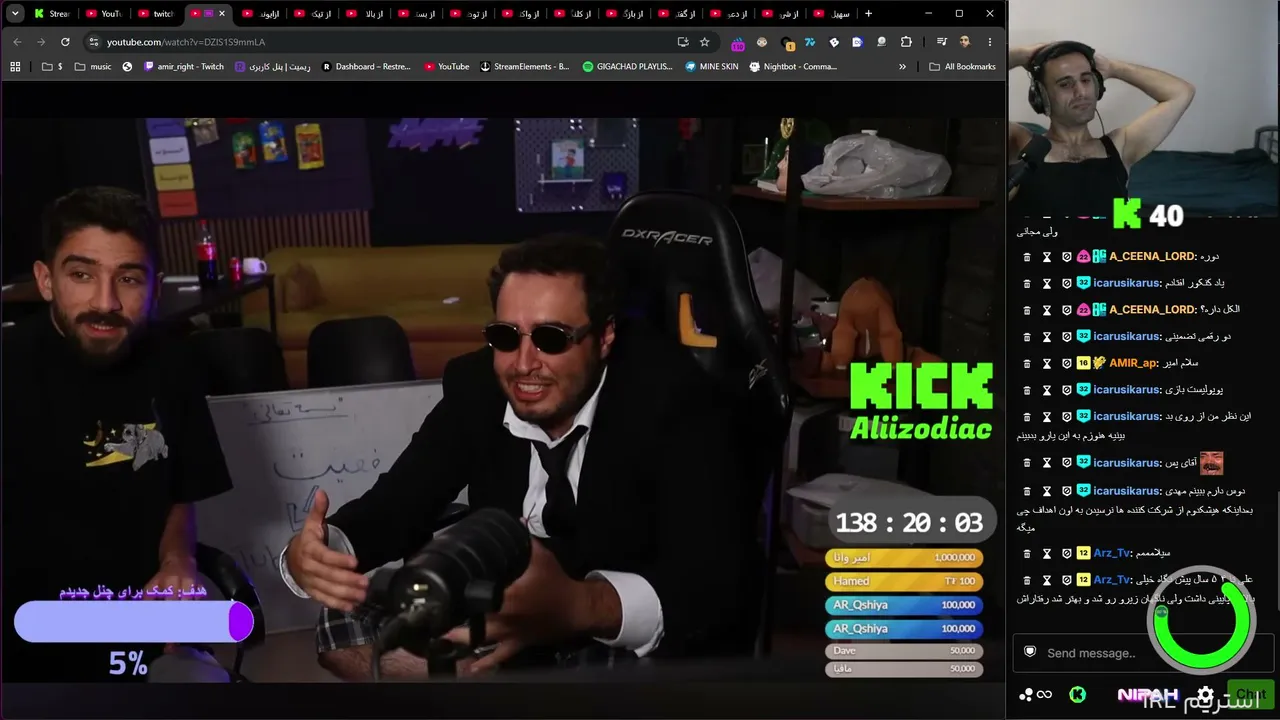Click the YouTube video to pause playback

coord(503,400)
